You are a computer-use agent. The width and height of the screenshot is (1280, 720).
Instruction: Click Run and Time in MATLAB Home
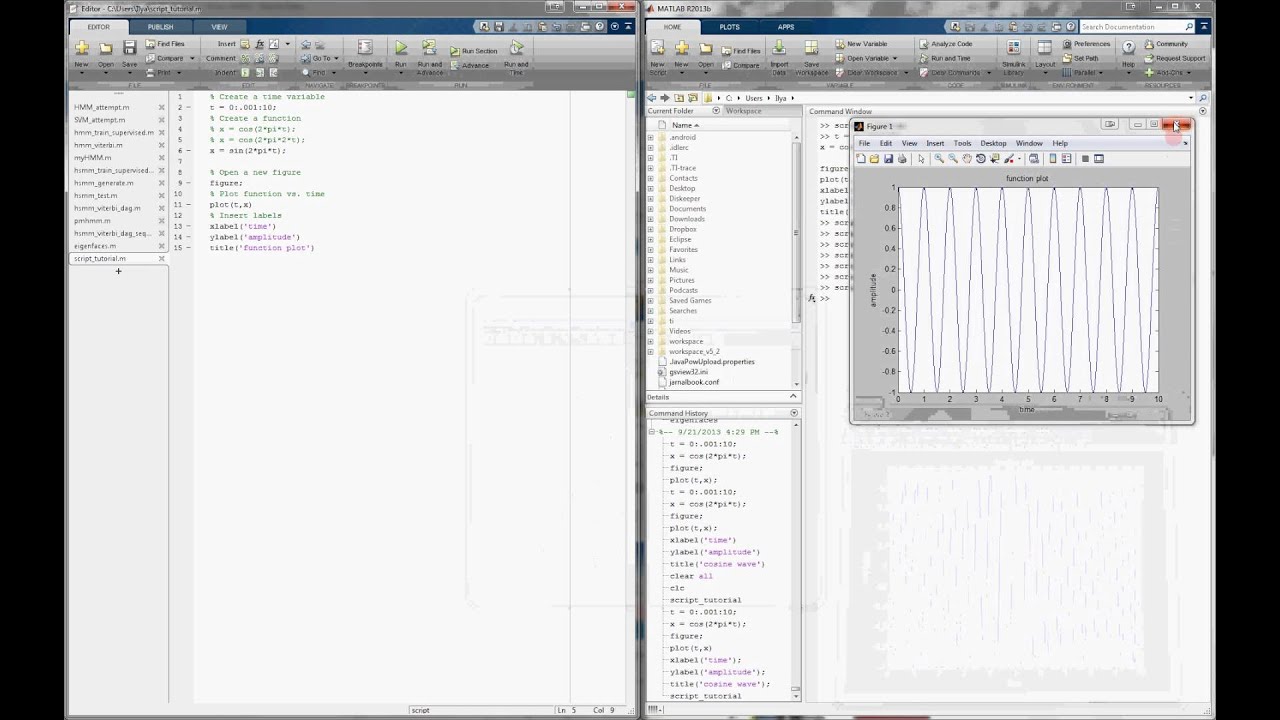(x=944, y=58)
